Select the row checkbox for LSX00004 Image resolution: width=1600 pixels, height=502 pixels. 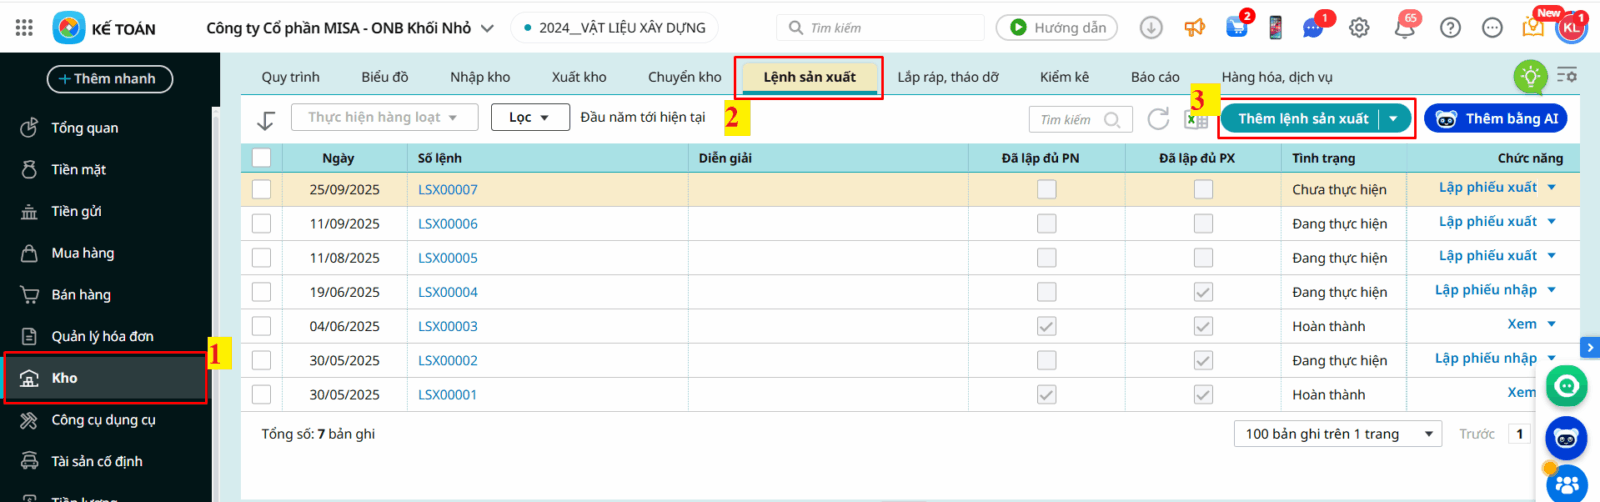tap(262, 292)
